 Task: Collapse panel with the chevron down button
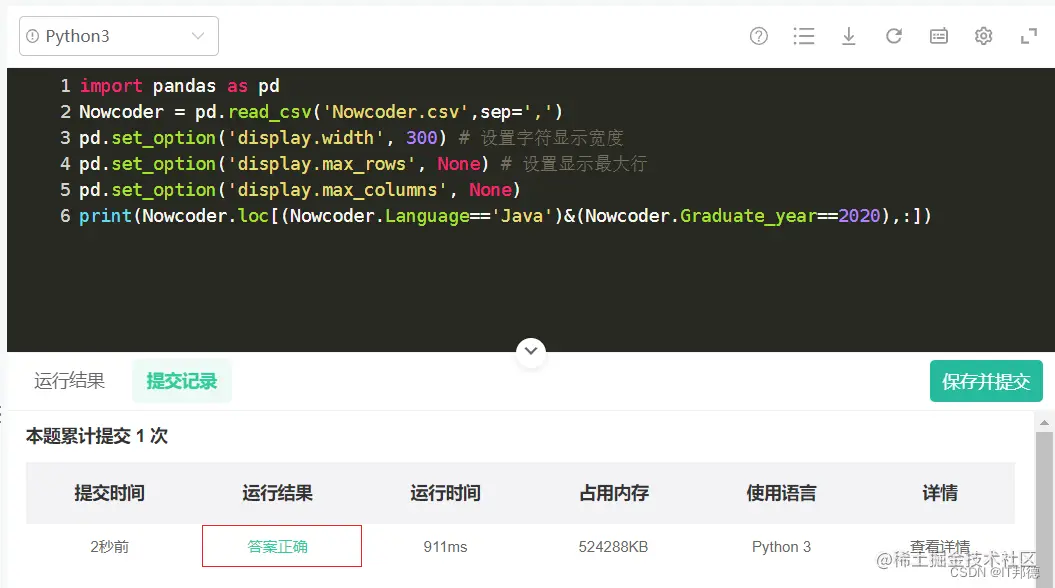click(x=531, y=351)
